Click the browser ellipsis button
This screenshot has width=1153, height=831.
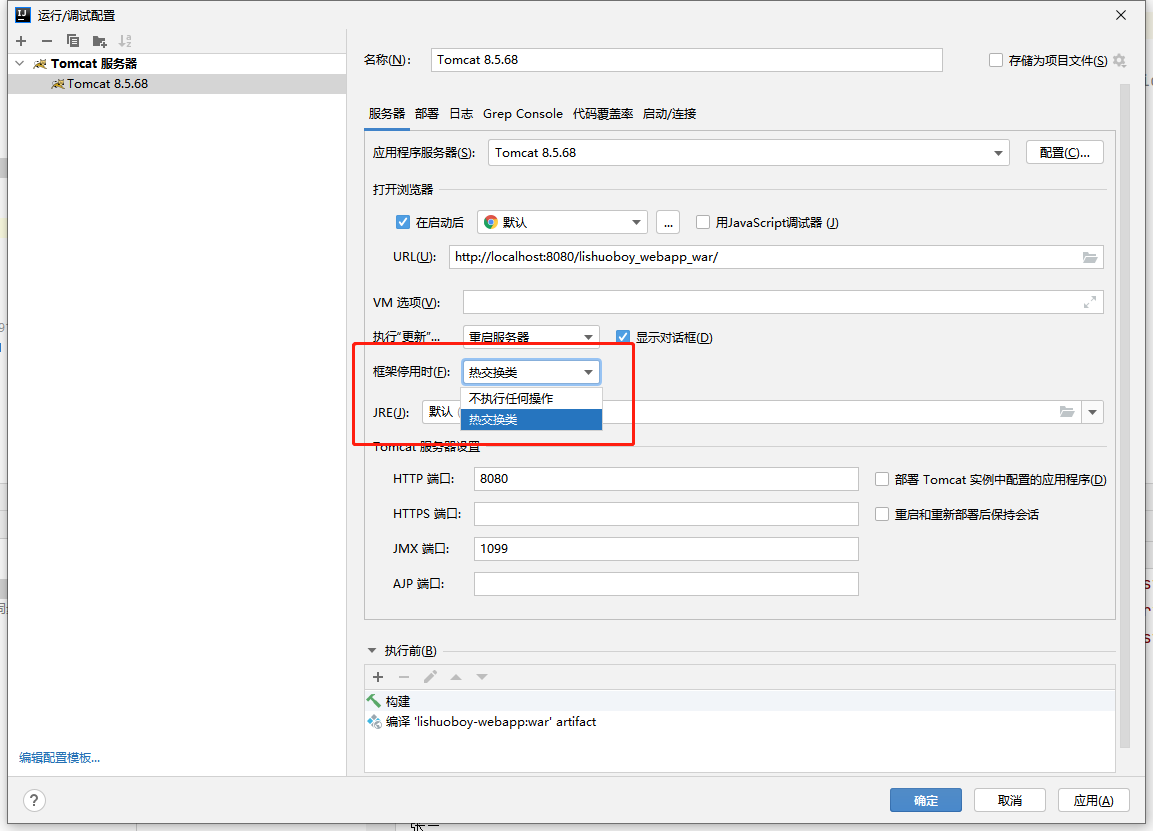point(668,222)
